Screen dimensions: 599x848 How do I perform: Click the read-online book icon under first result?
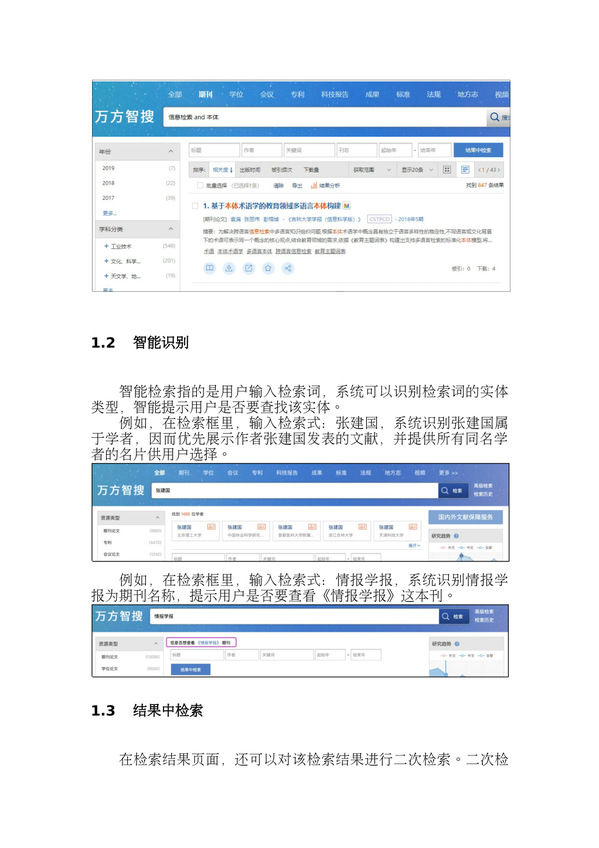click(x=209, y=268)
